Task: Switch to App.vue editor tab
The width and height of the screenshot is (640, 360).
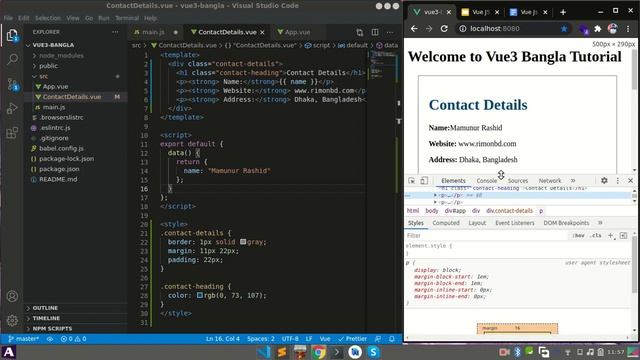Action: (x=297, y=32)
